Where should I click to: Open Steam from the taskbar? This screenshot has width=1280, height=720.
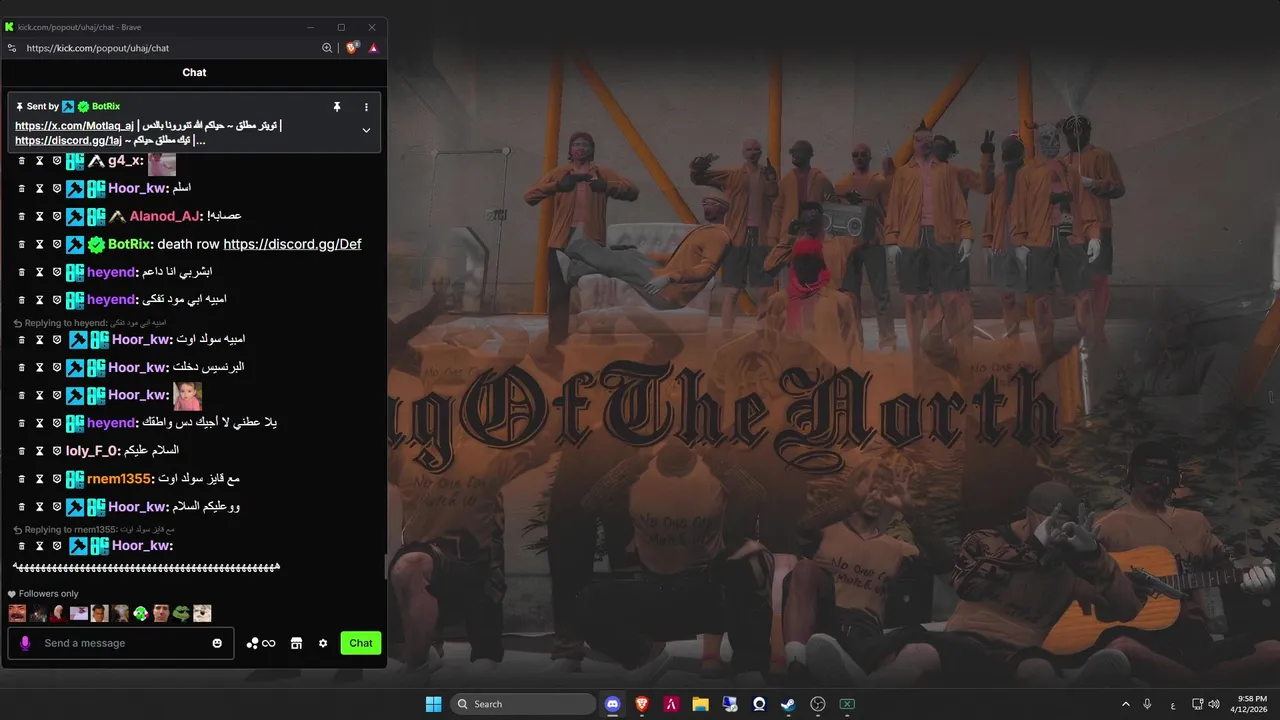click(x=788, y=704)
